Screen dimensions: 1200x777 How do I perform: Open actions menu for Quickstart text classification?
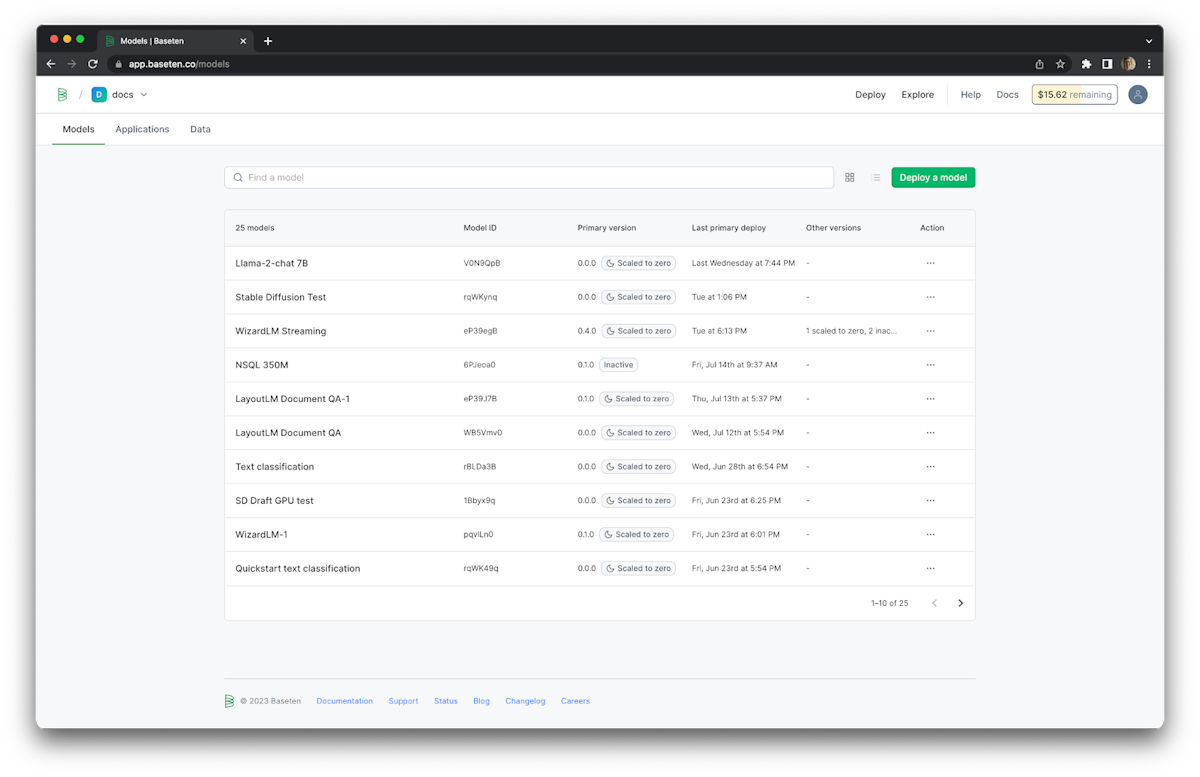(930, 568)
